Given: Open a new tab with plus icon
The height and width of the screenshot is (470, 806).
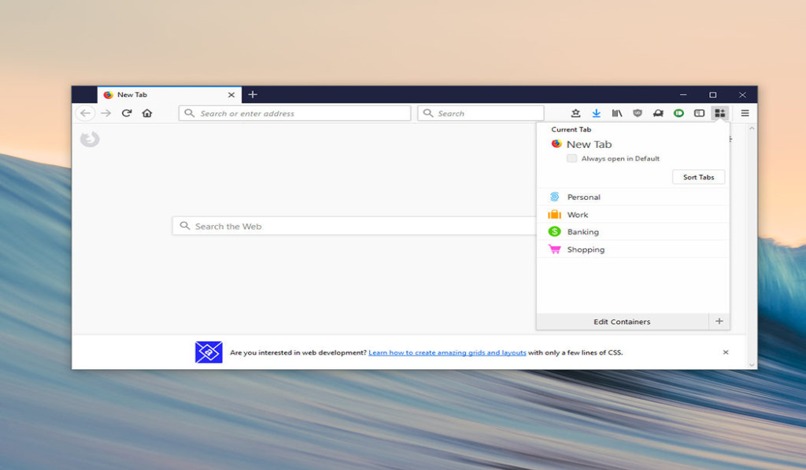Looking at the screenshot, I should click(x=252, y=95).
